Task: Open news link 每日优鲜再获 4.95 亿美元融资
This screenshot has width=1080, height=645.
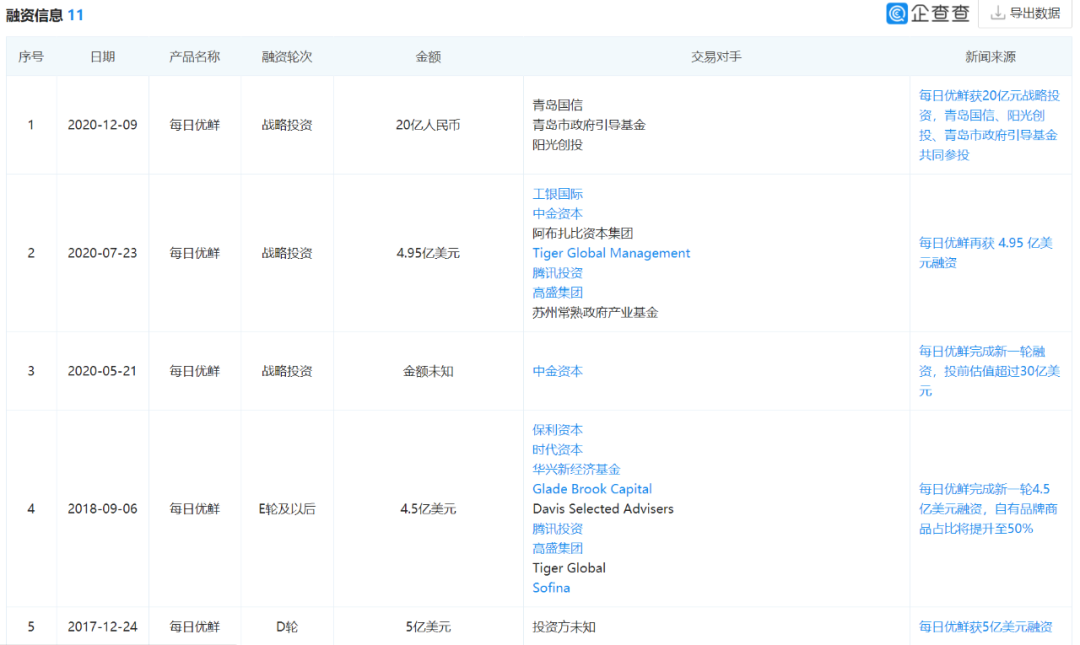Action: 986,253
